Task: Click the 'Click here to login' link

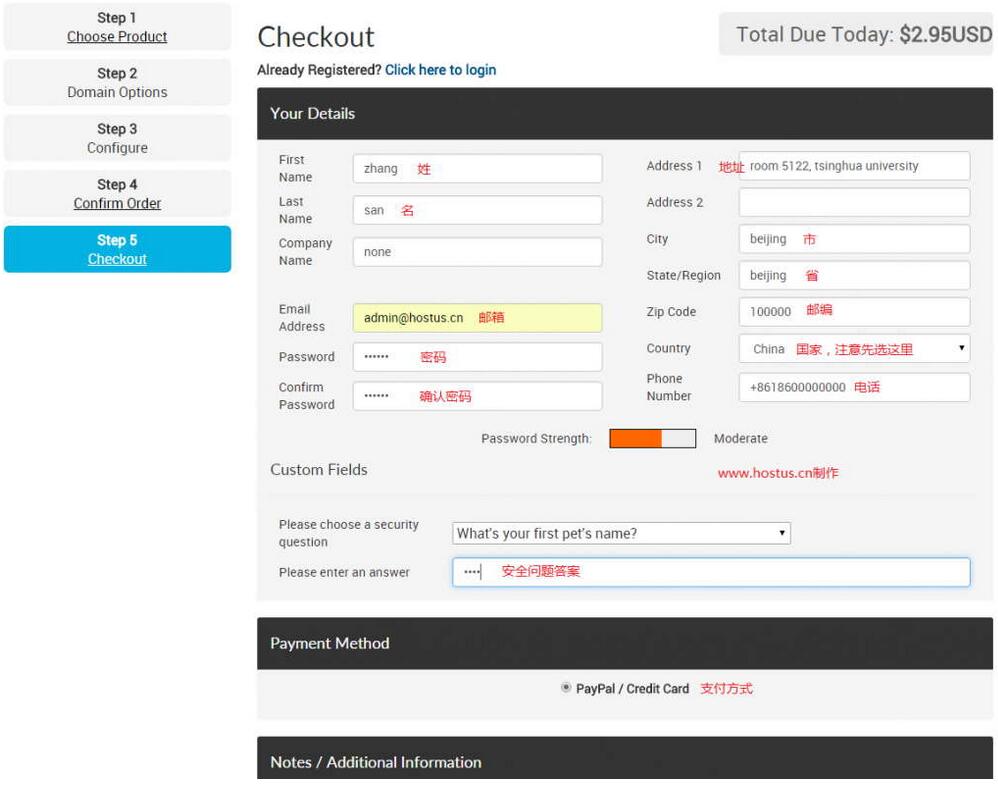Action: (x=440, y=70)
